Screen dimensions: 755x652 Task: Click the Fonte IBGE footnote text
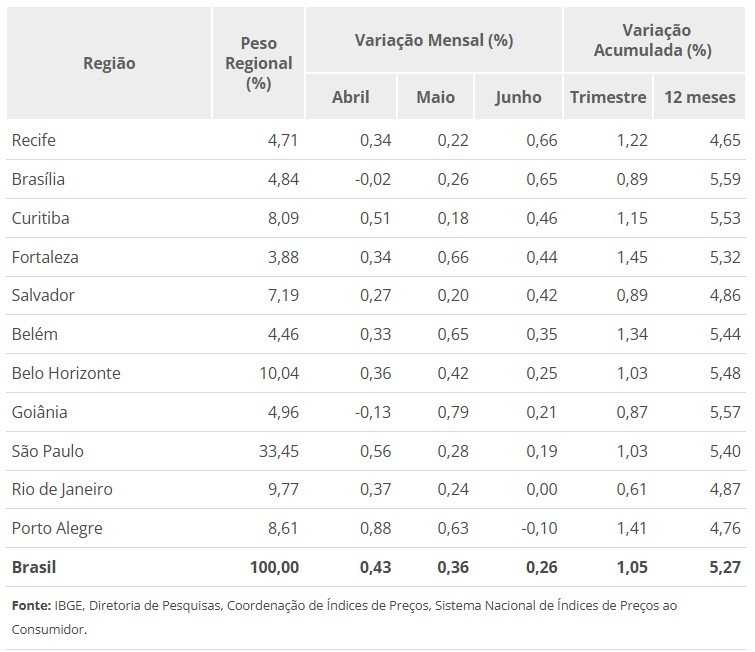click(x=344, y=617)
